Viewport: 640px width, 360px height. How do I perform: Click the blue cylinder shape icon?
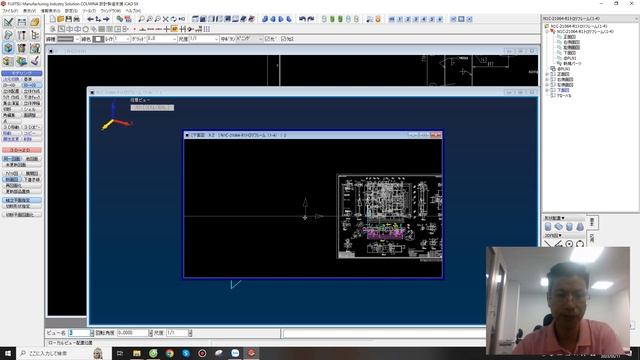pos(548,227)
